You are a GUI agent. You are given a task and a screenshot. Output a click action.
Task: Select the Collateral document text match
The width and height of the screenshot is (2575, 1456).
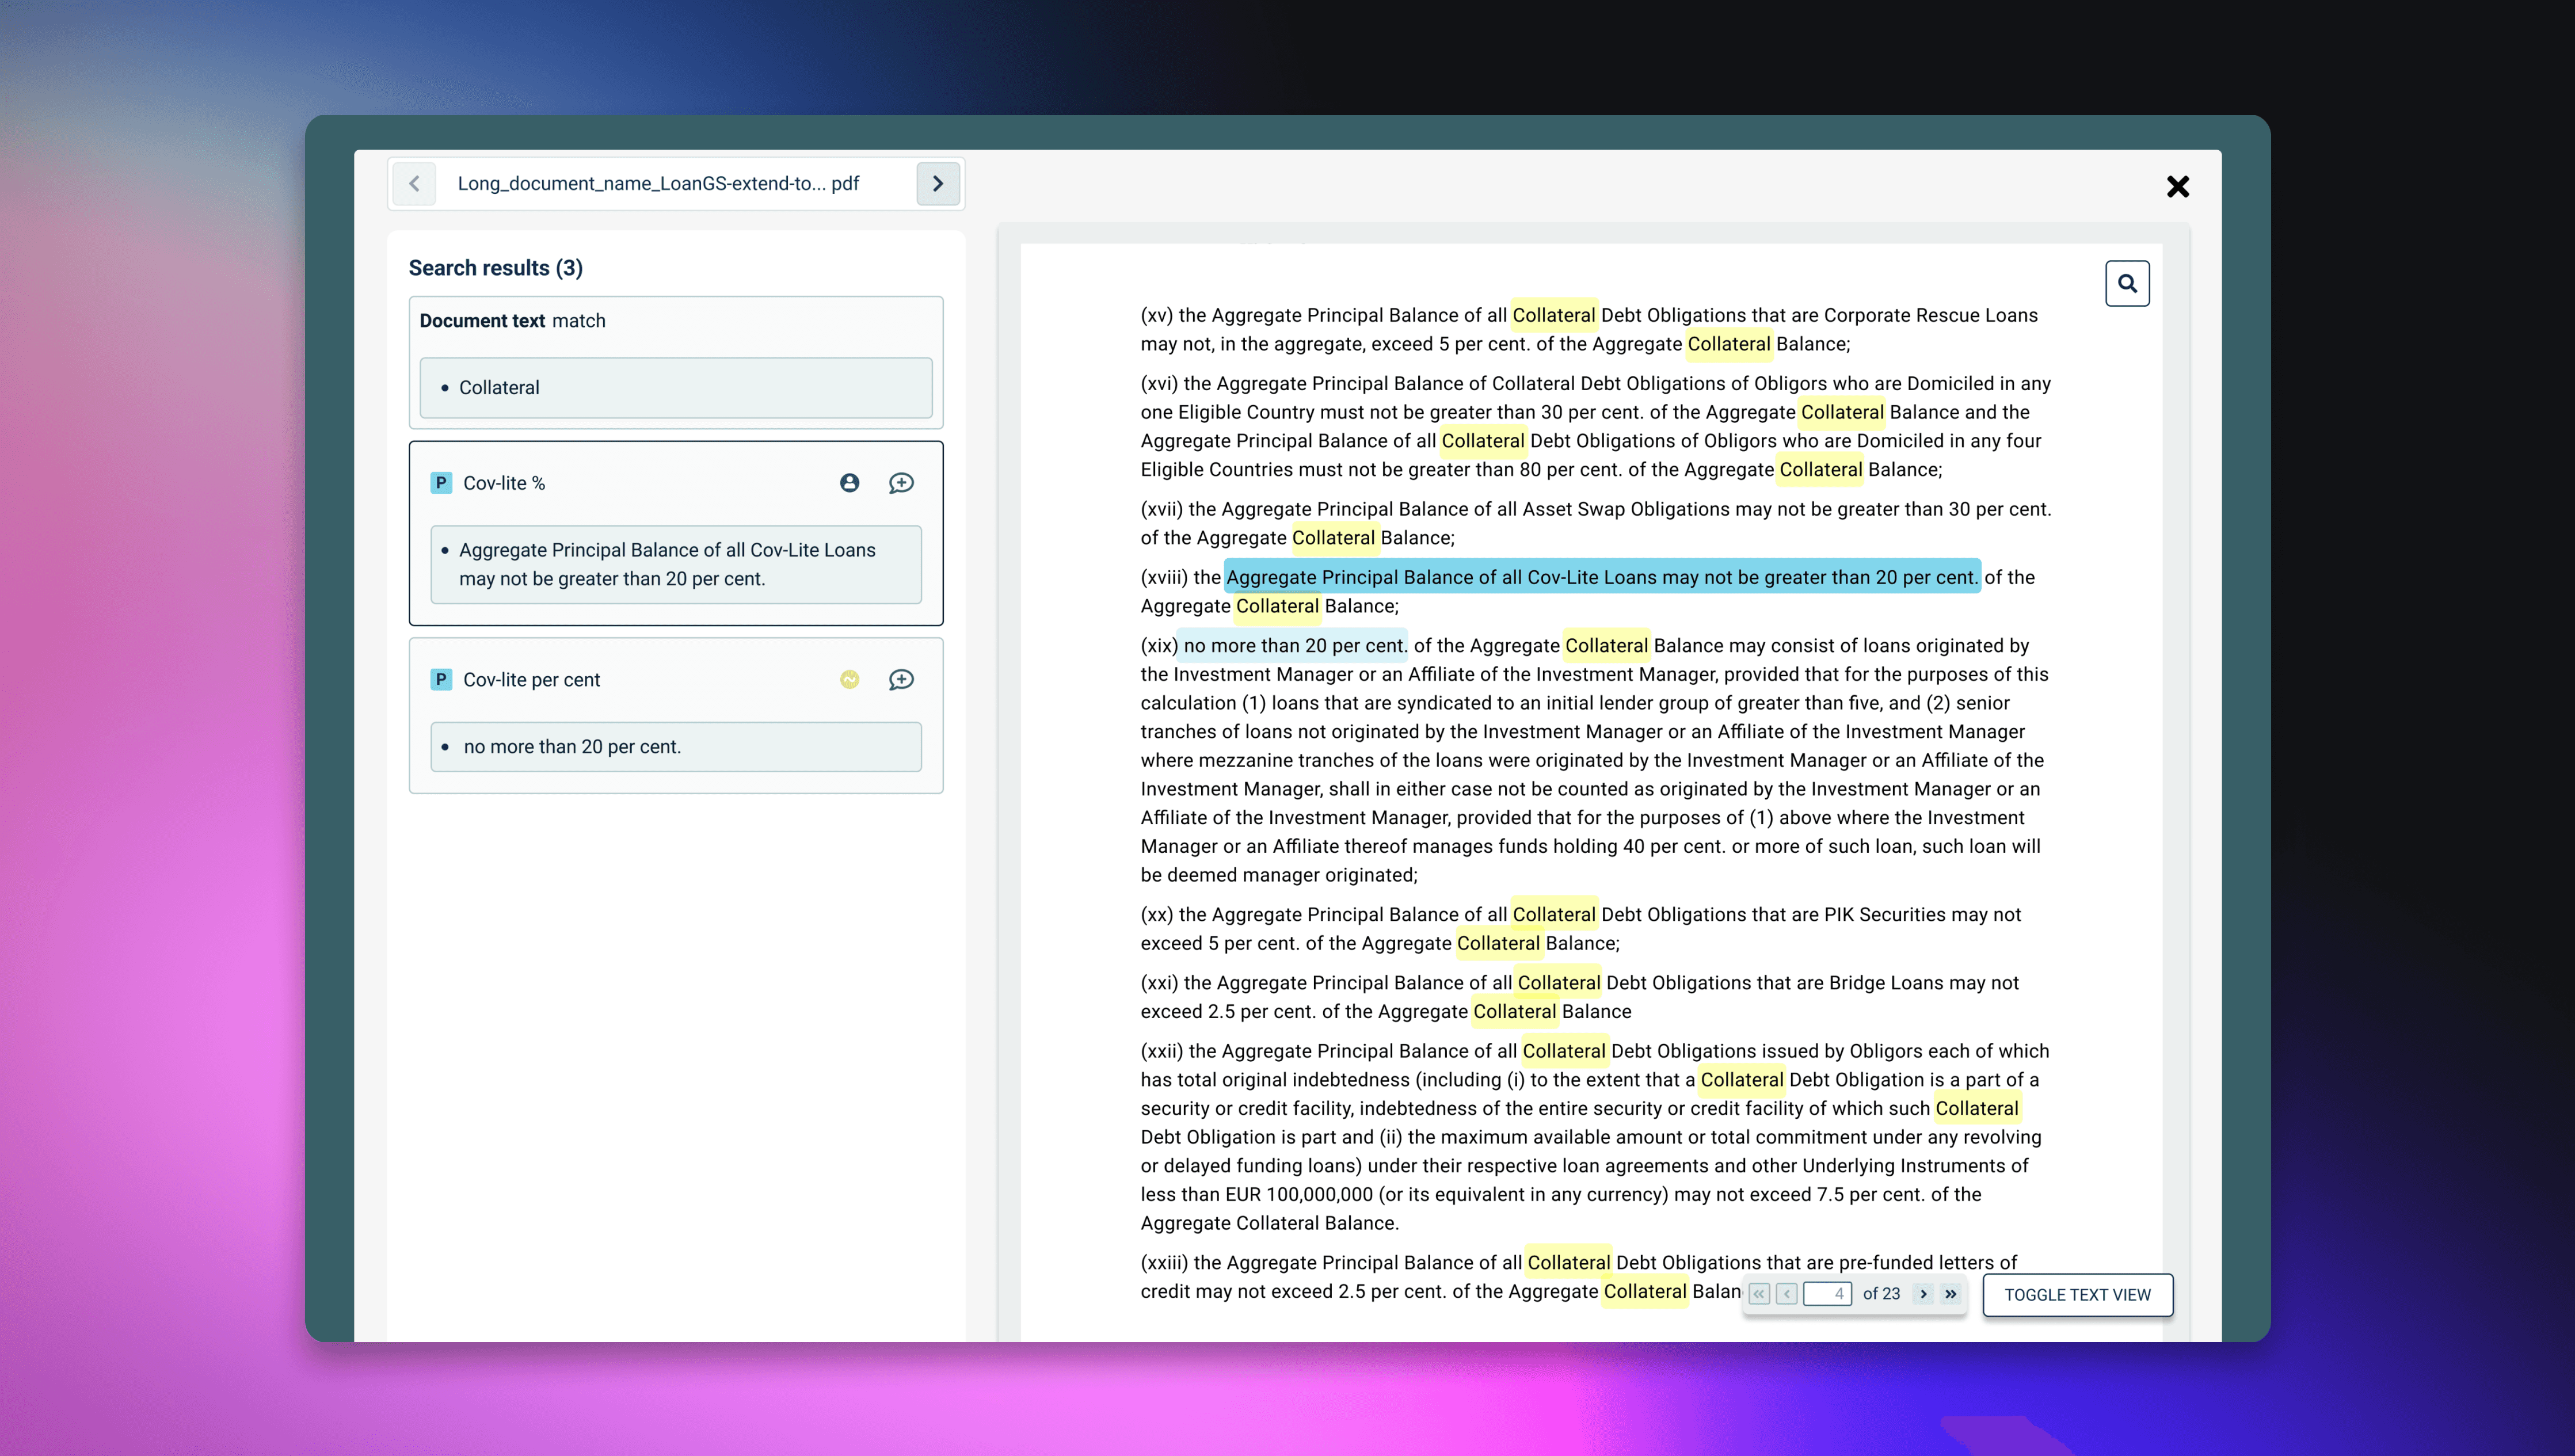[676, 388]
